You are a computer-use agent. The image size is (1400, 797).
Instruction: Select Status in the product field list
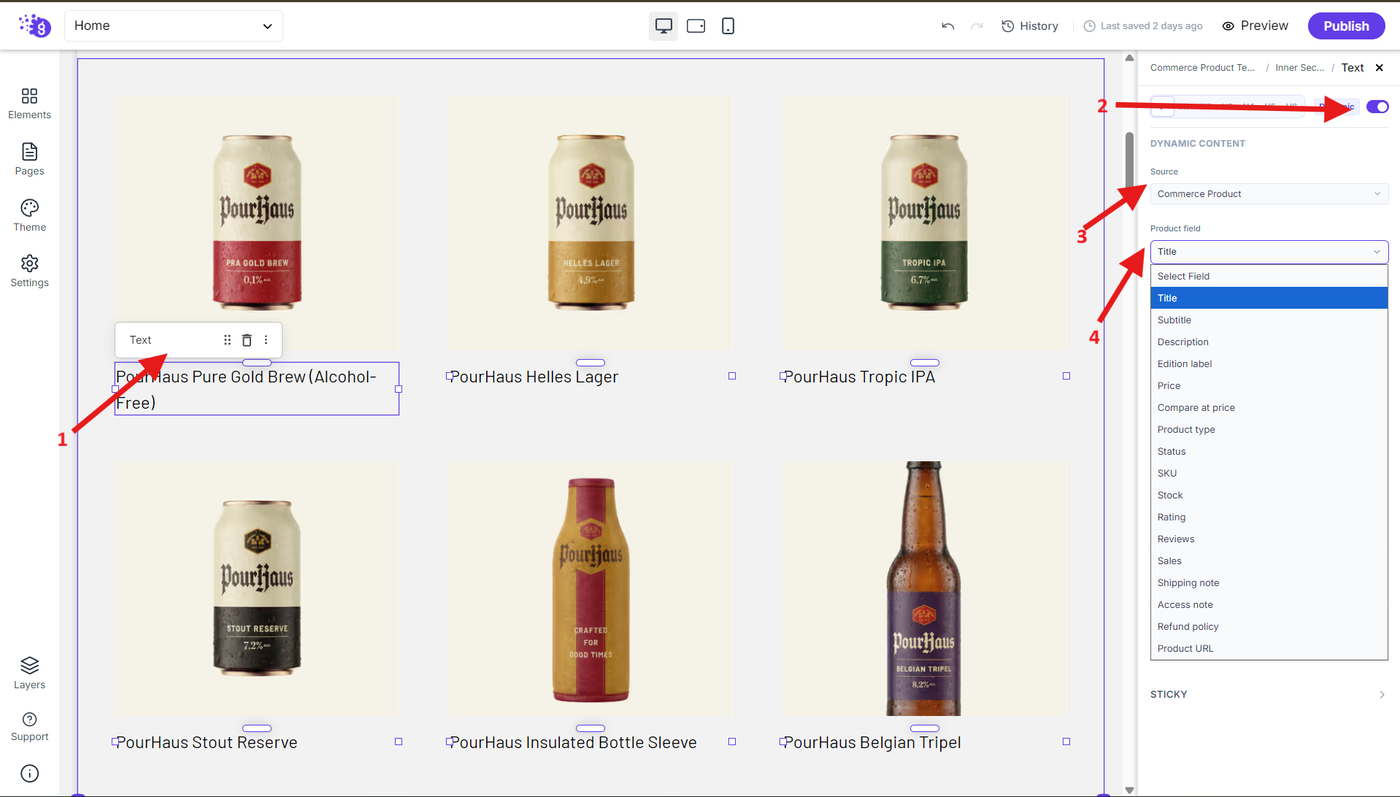[x=1269, y=452]
